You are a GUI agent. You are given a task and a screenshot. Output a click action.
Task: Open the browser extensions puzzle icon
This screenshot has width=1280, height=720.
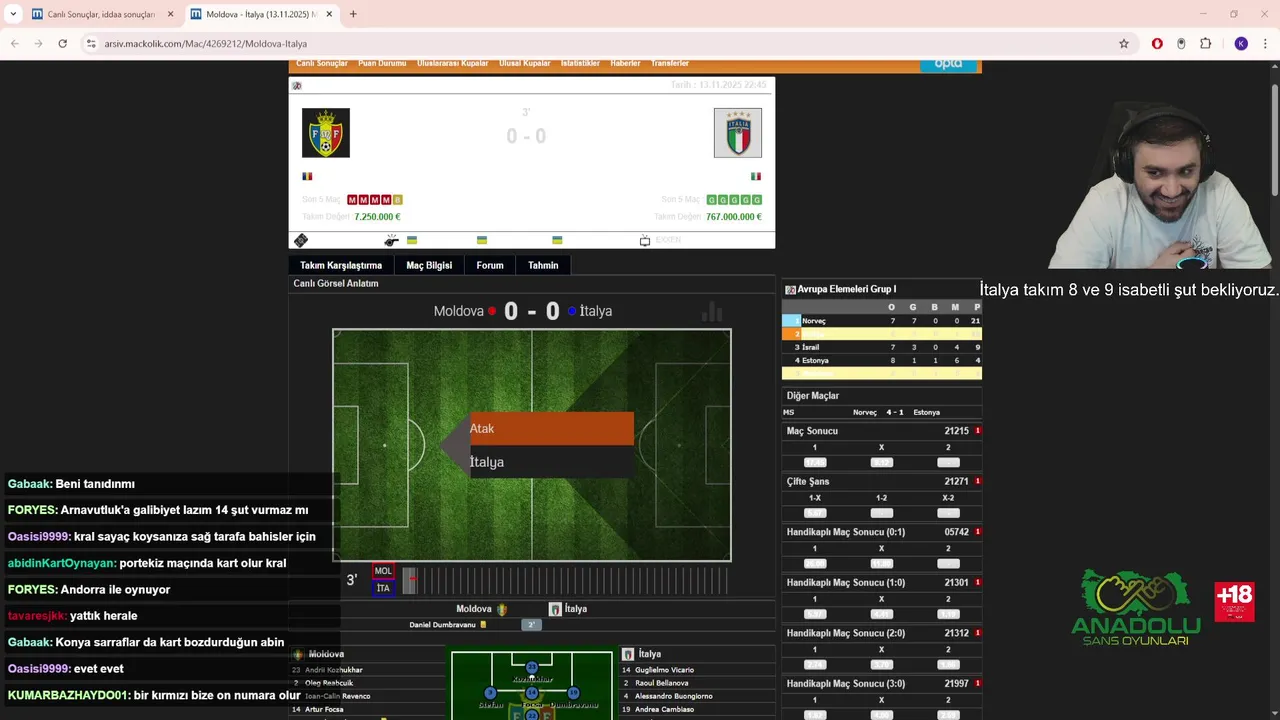[x=1205, y=44]
